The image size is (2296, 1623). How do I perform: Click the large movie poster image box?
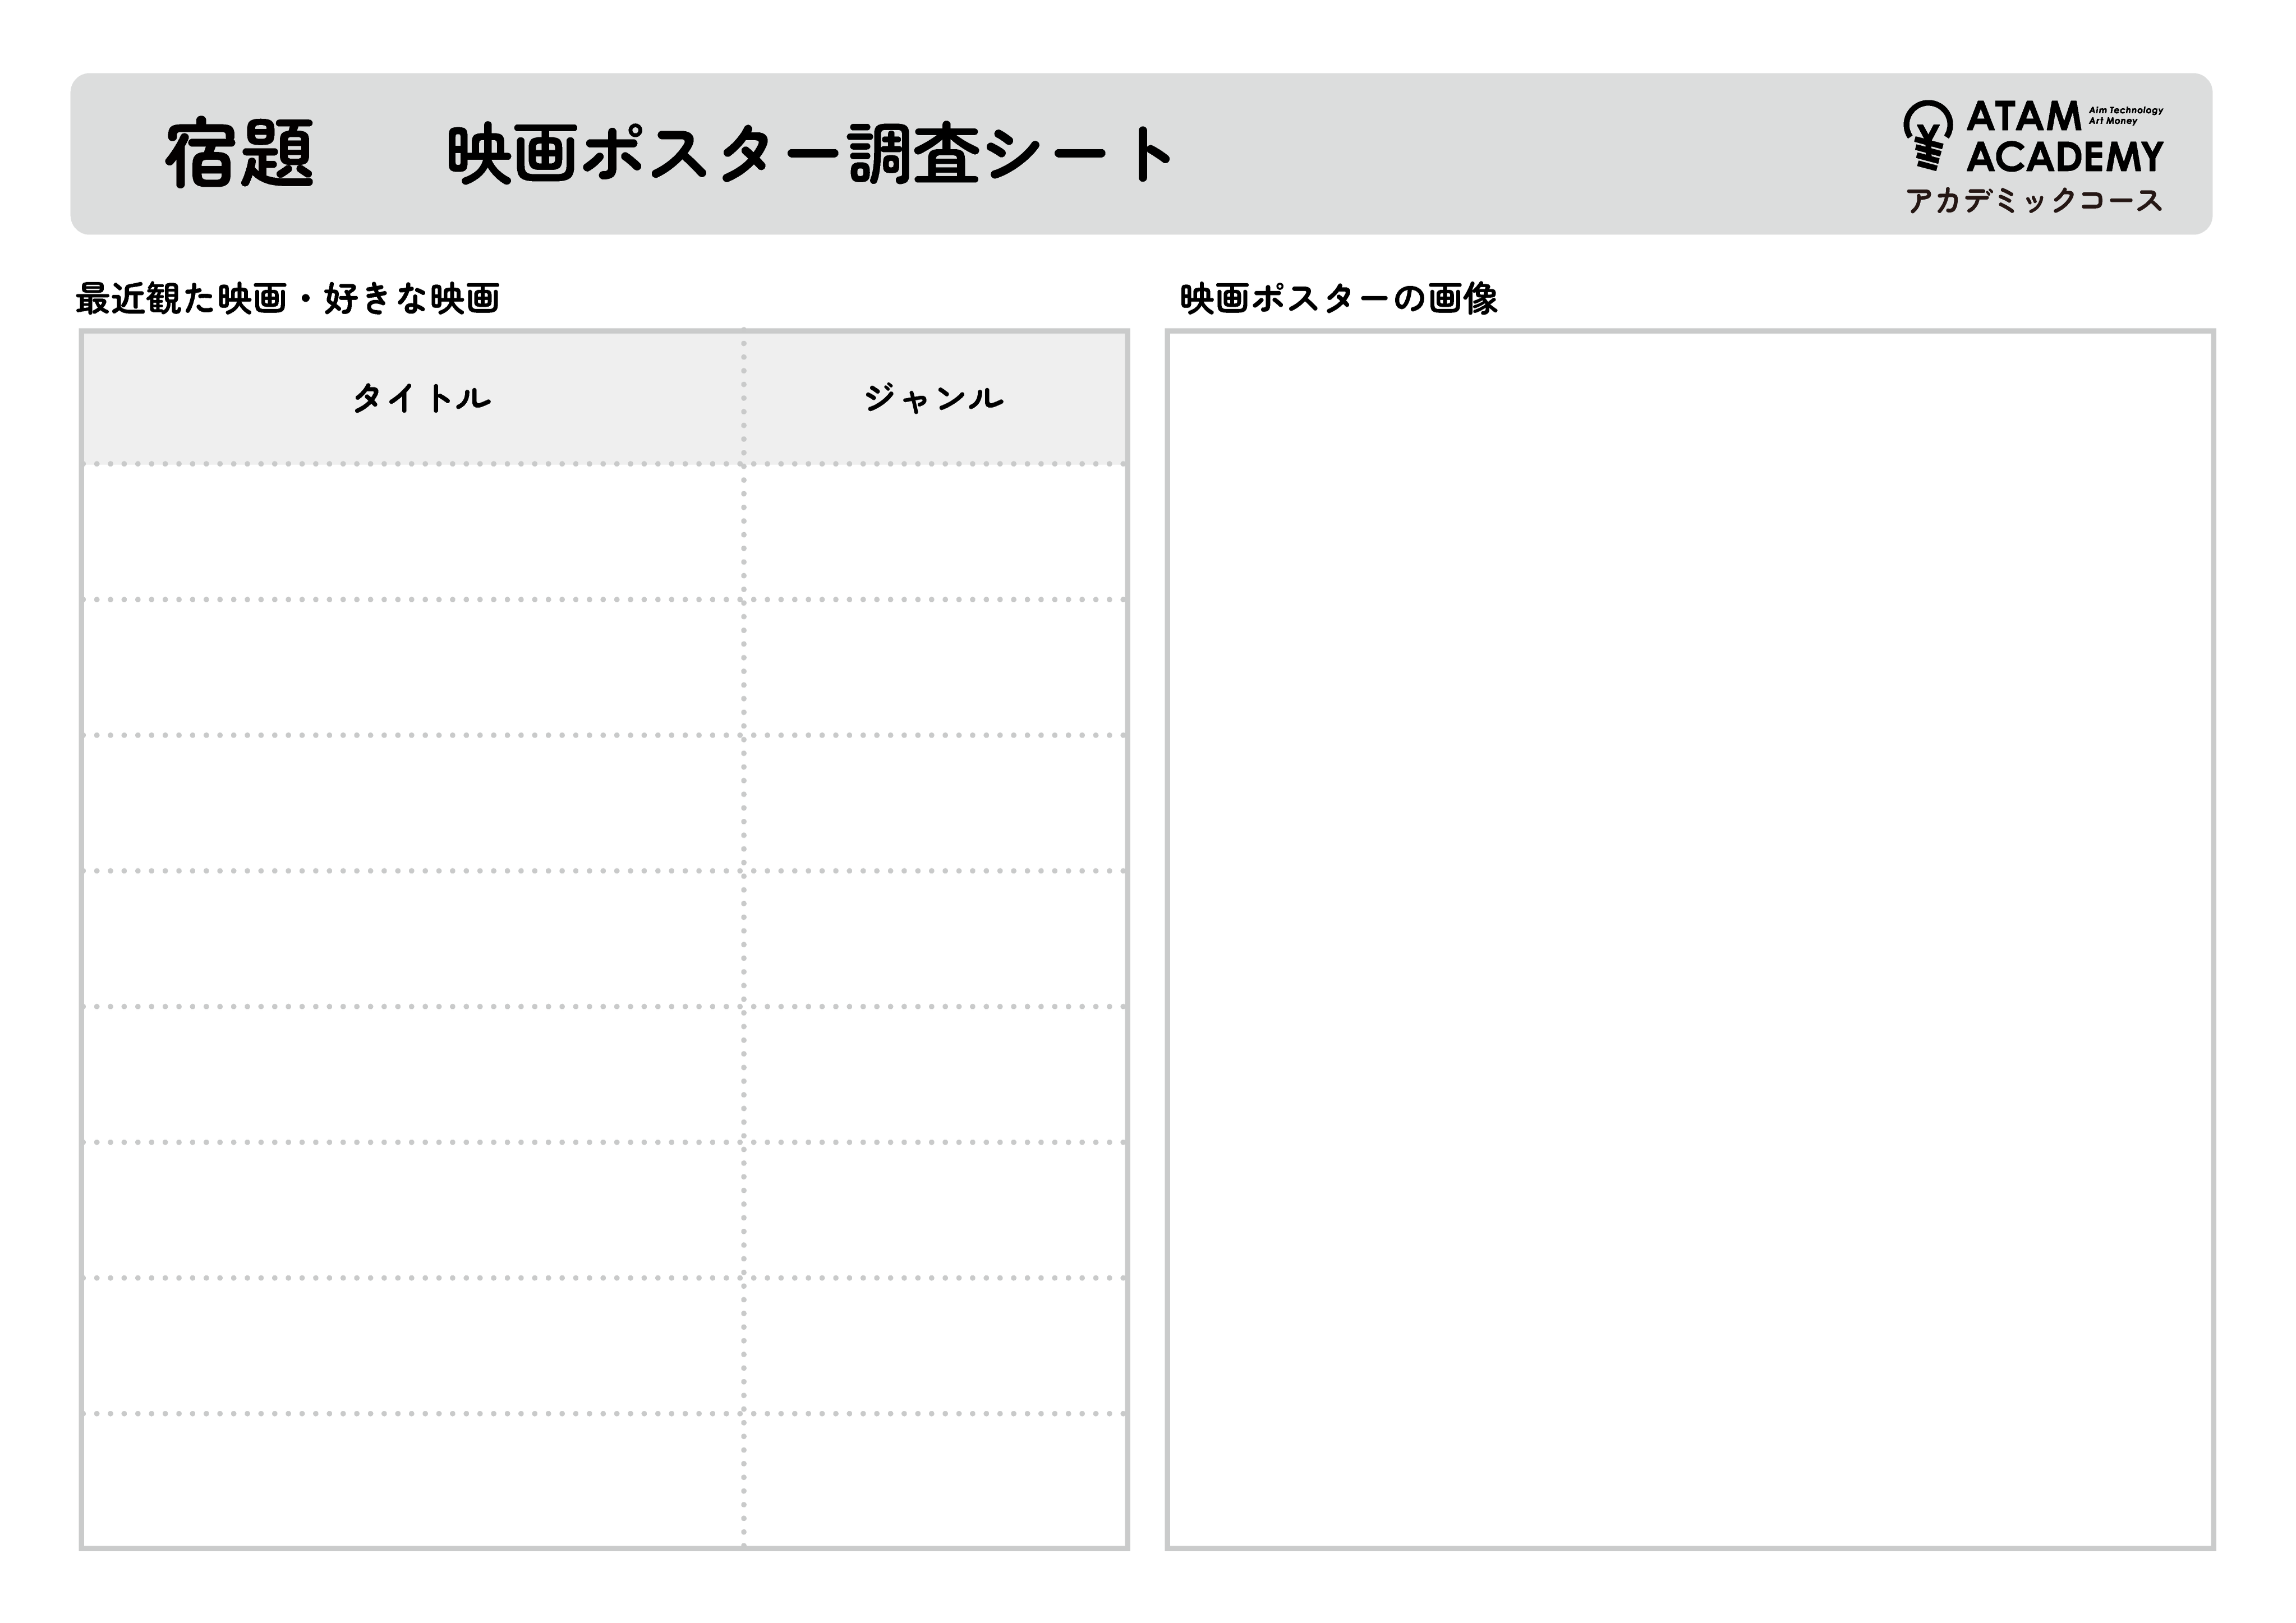pos(1690,939)
